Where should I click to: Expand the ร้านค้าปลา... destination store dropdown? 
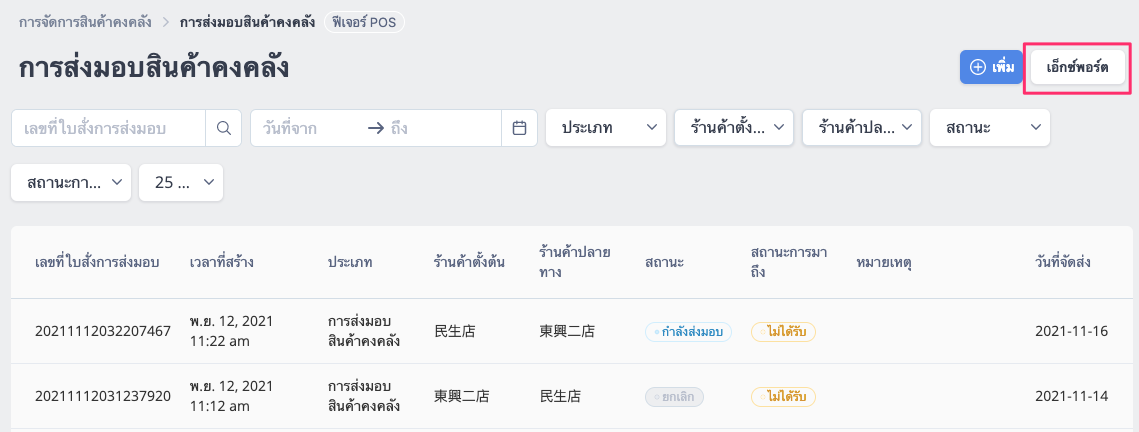tap(862, 128)
